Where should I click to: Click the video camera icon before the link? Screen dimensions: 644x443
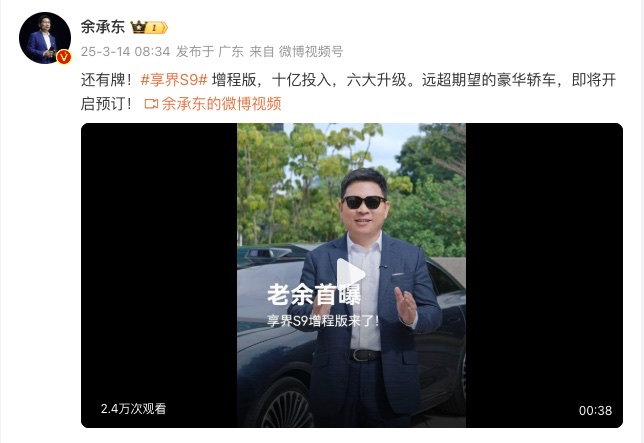(151, 104)
